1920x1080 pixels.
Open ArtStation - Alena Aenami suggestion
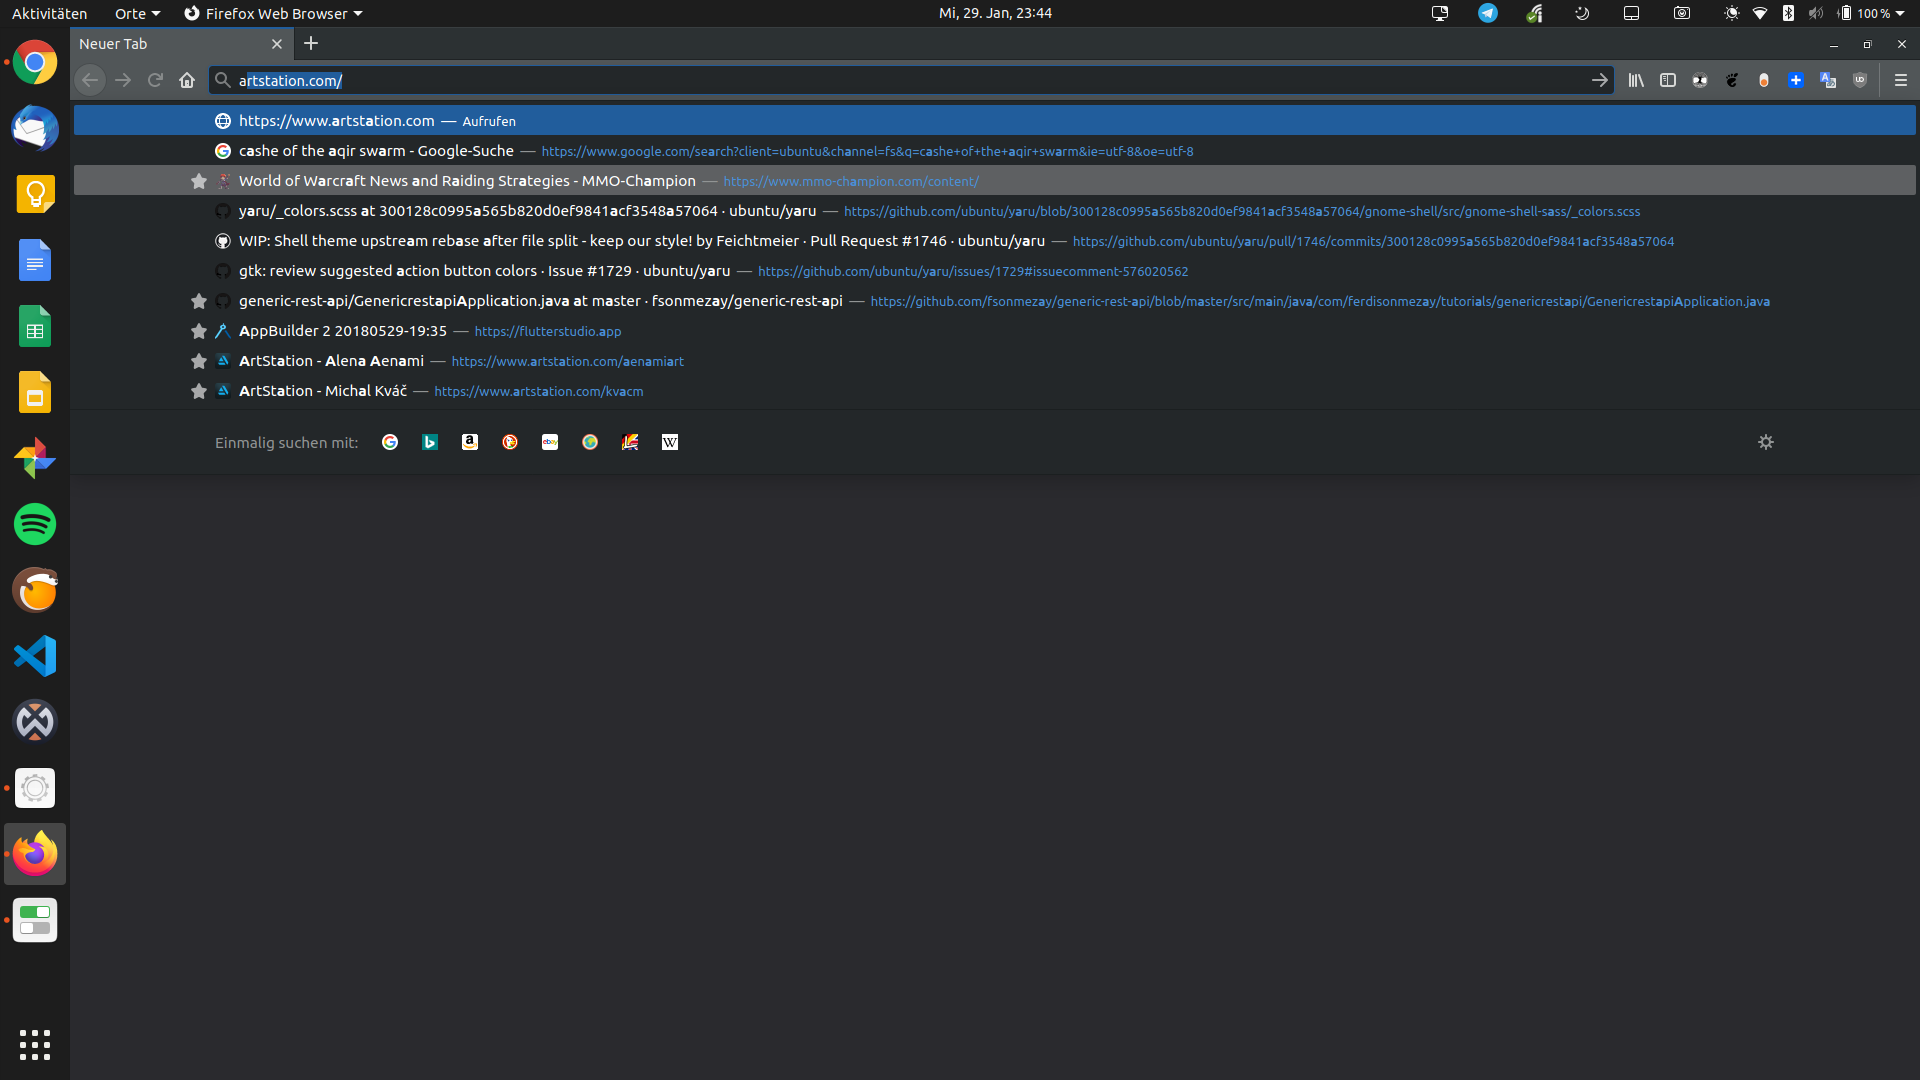(331, 361)
